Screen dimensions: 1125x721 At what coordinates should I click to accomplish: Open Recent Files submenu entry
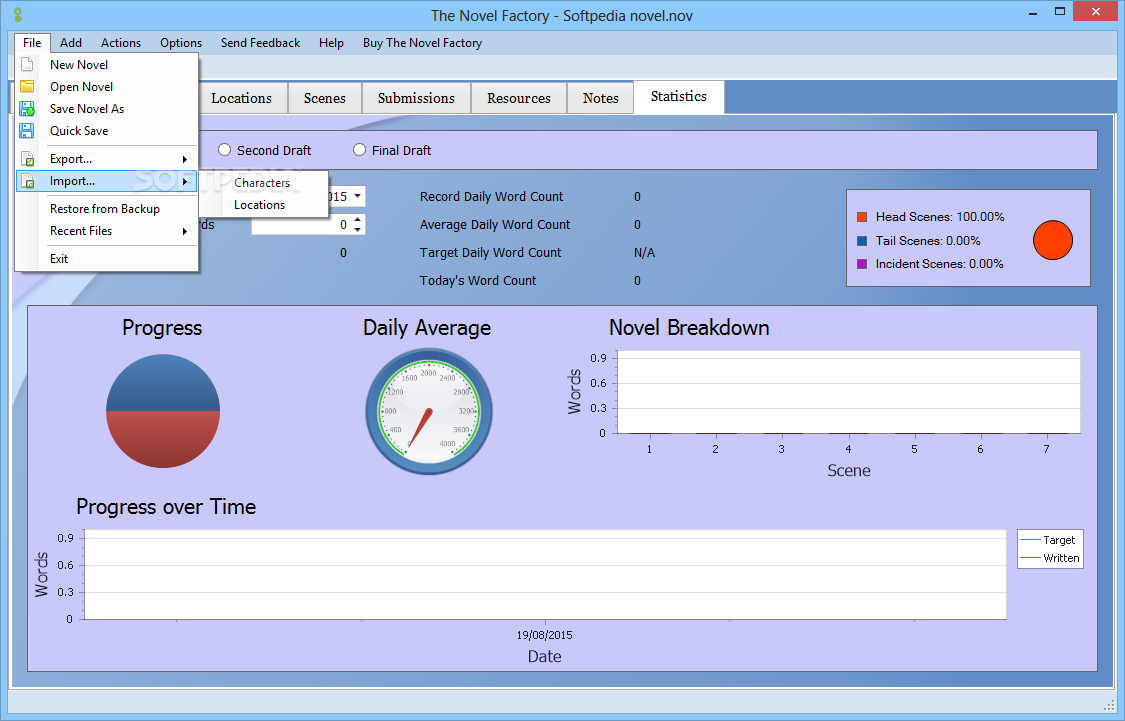(x=107, y=231)
